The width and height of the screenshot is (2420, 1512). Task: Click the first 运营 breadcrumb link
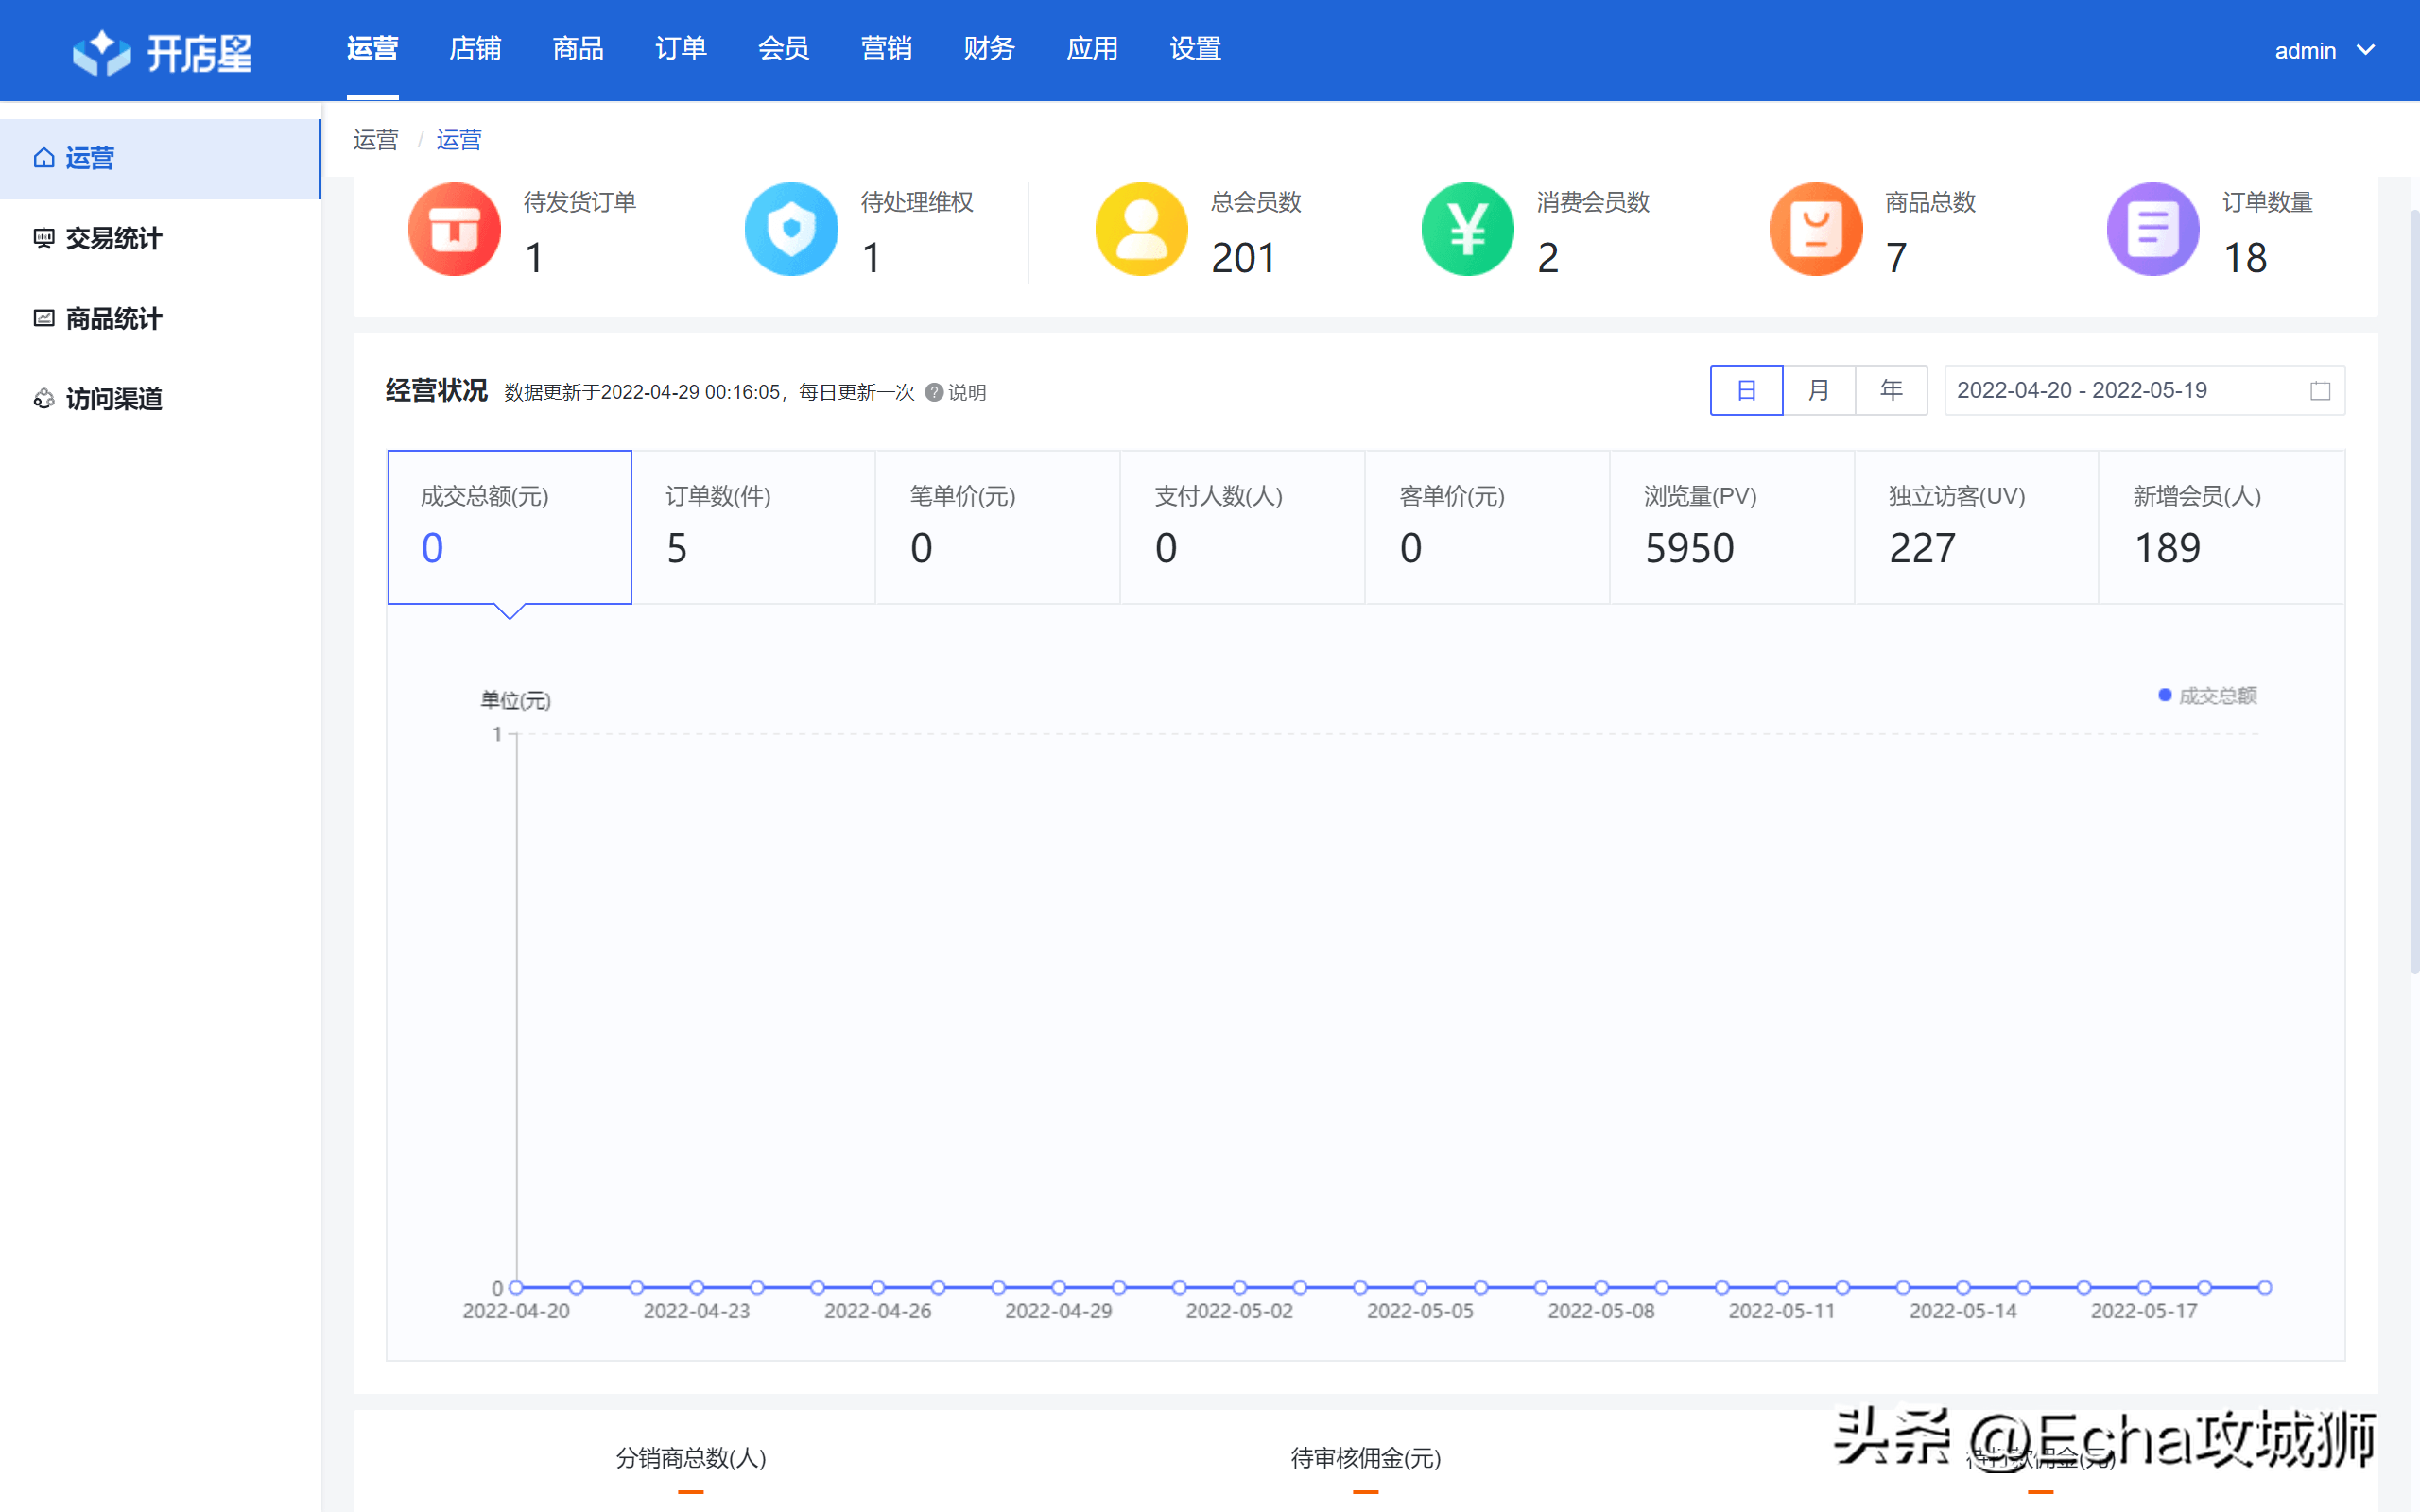[x=376, y=140]
